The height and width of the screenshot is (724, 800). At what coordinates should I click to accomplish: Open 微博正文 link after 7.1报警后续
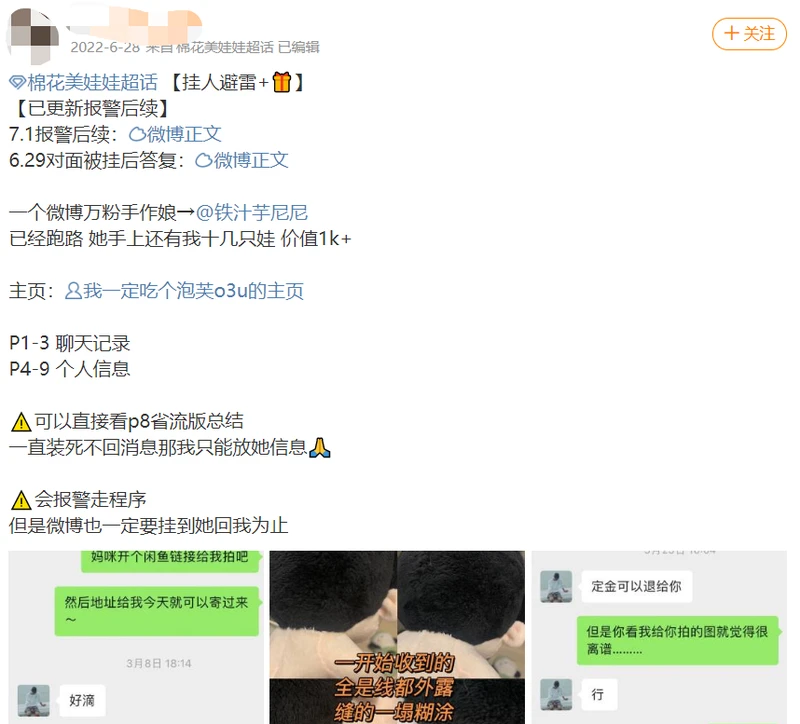tap(184, 134)
